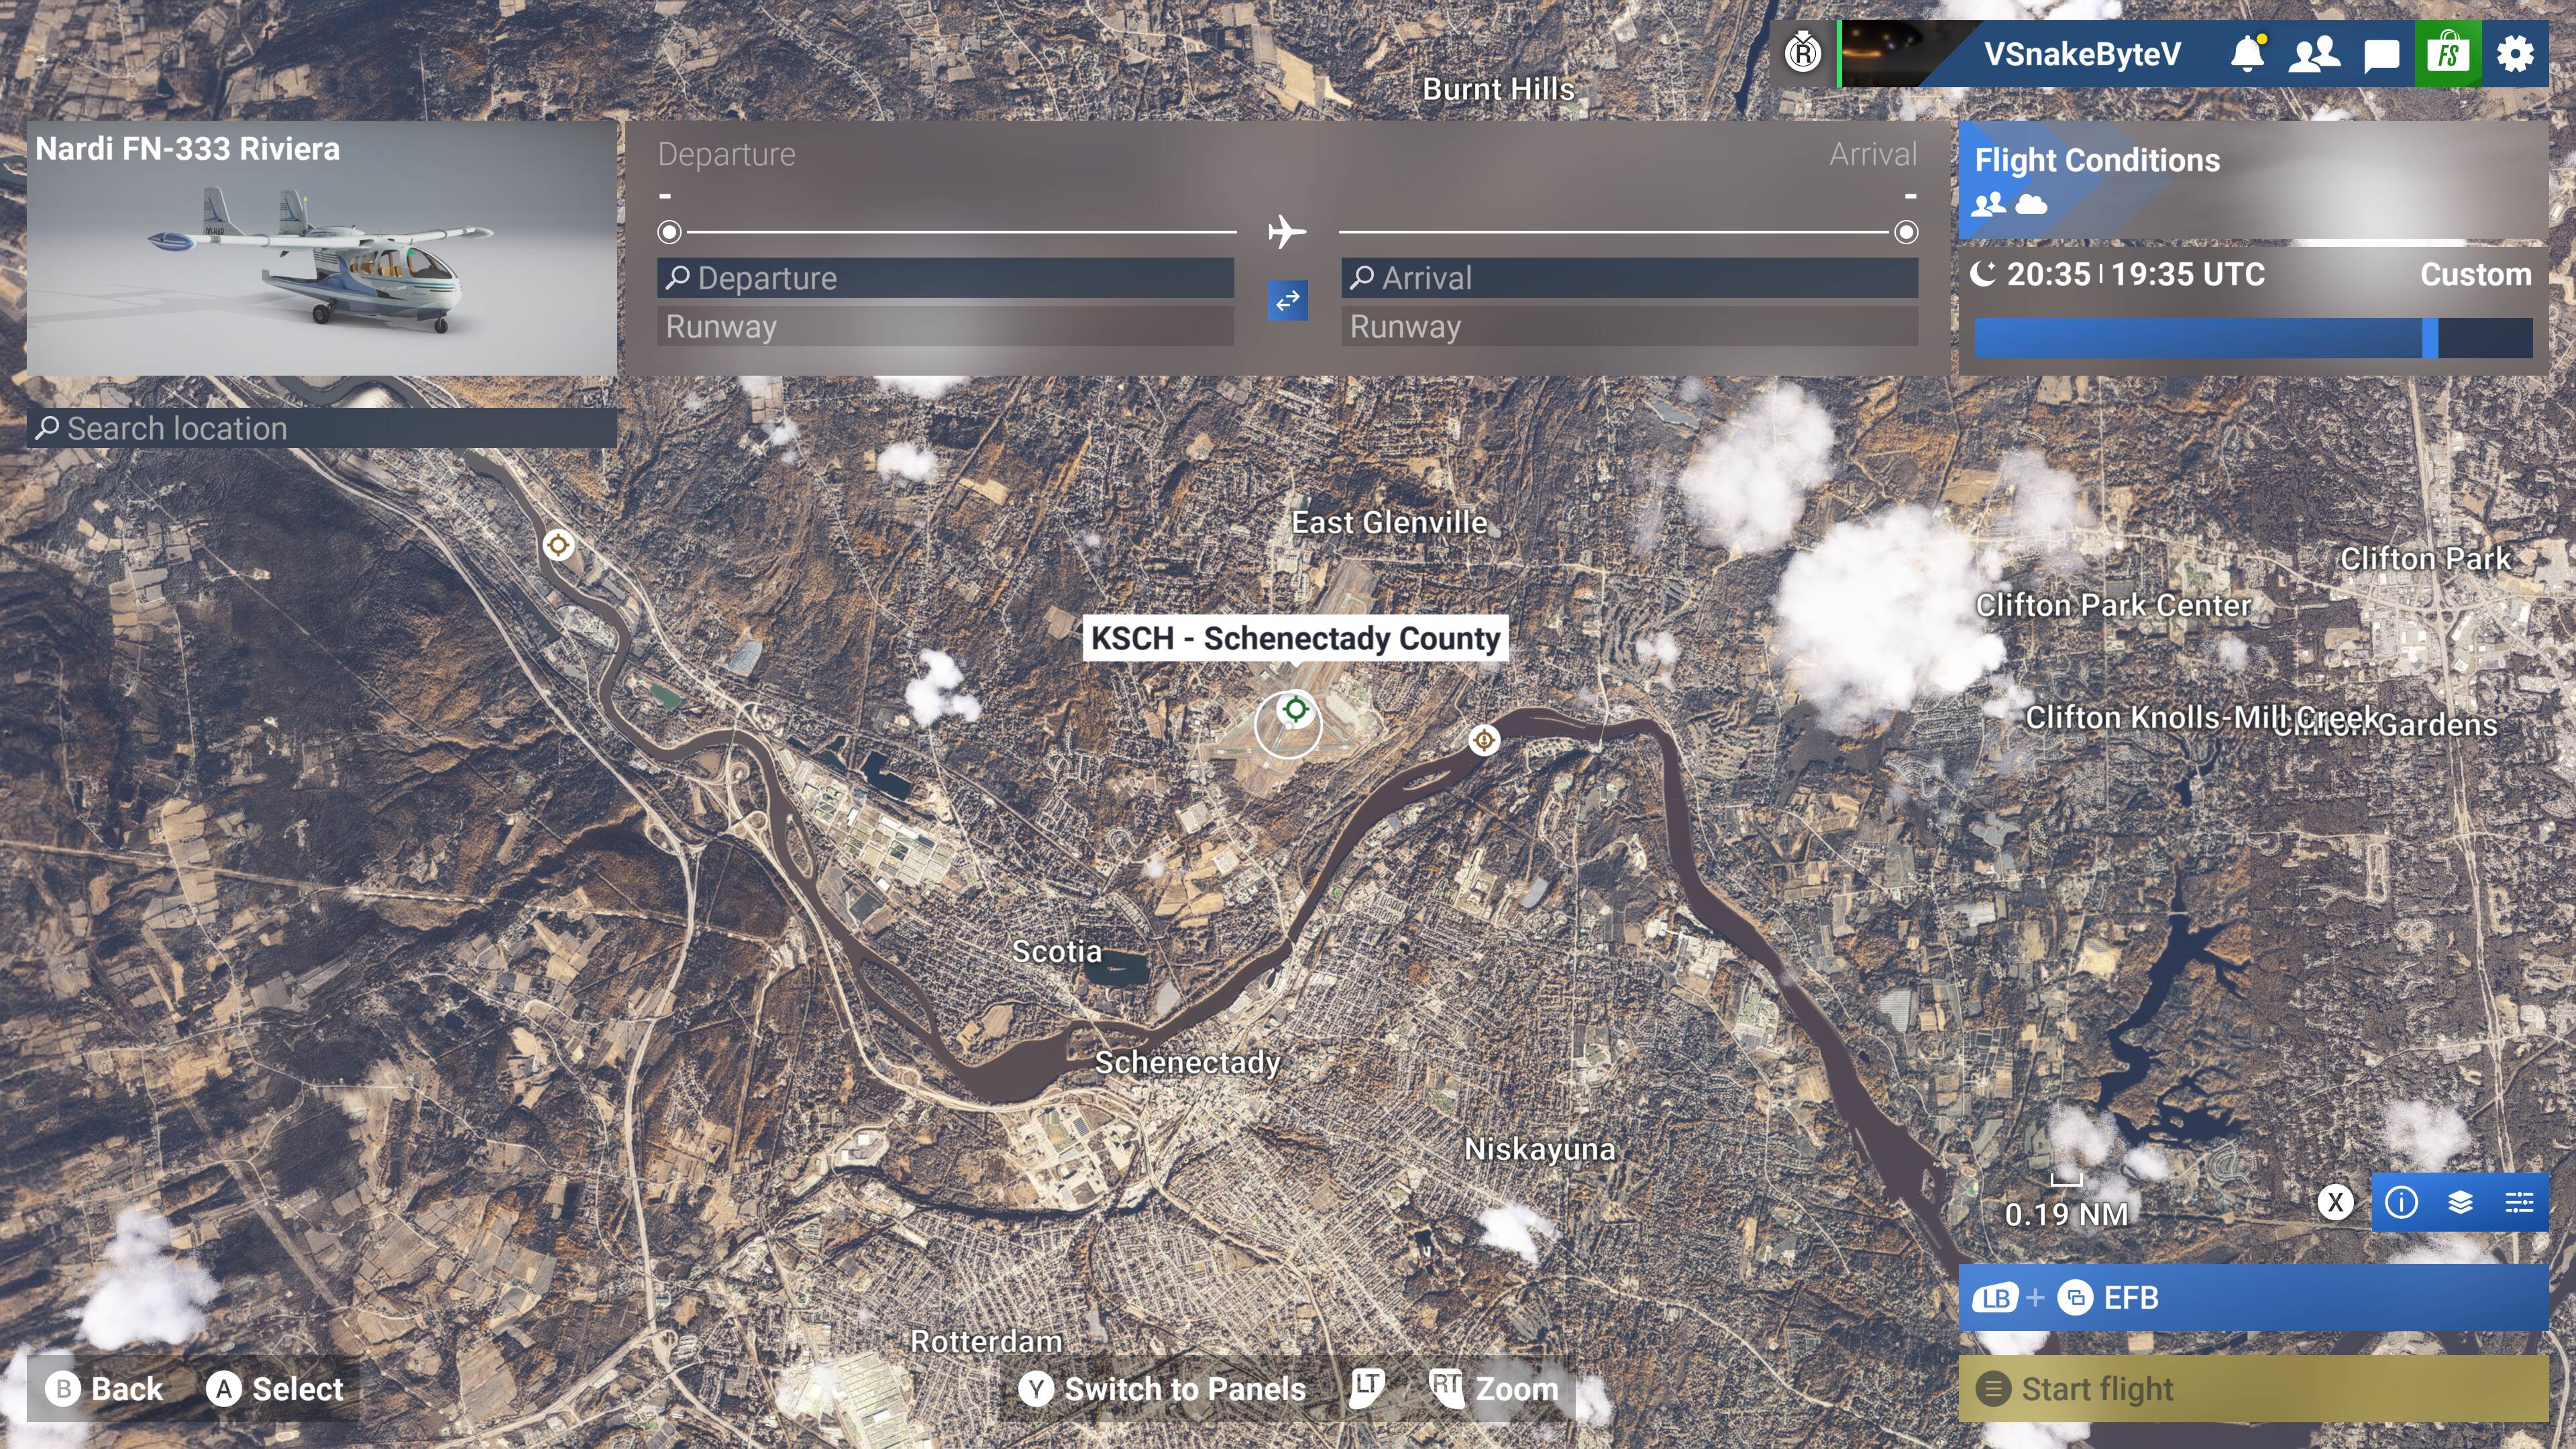Click the swap departure and arrival icon
2576x1449 pixels.
tap(1287, 300)
